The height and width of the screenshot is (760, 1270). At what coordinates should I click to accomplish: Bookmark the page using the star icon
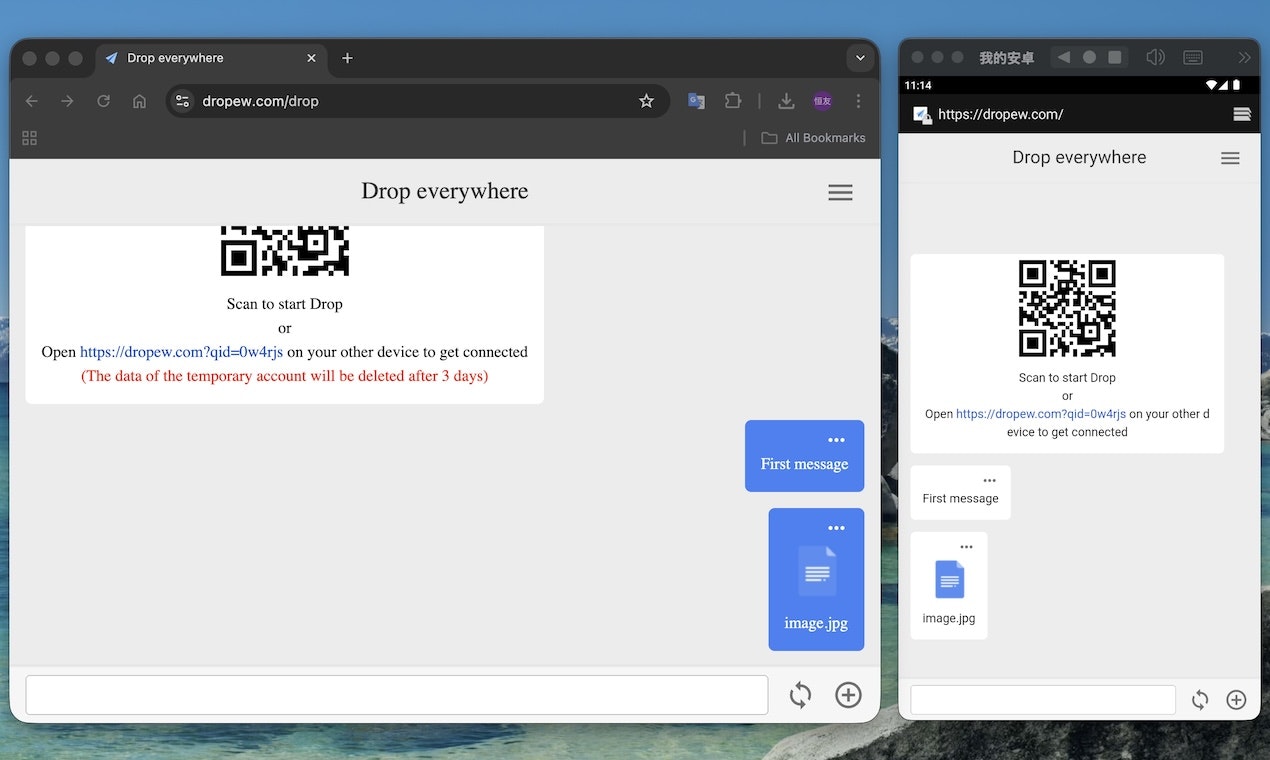click(x=646, y=100)
